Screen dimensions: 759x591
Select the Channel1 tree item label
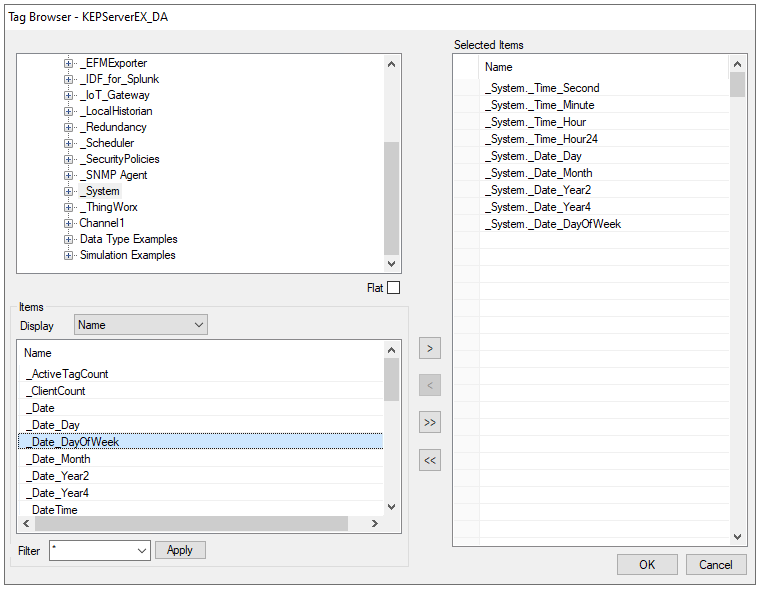(102, 223)
